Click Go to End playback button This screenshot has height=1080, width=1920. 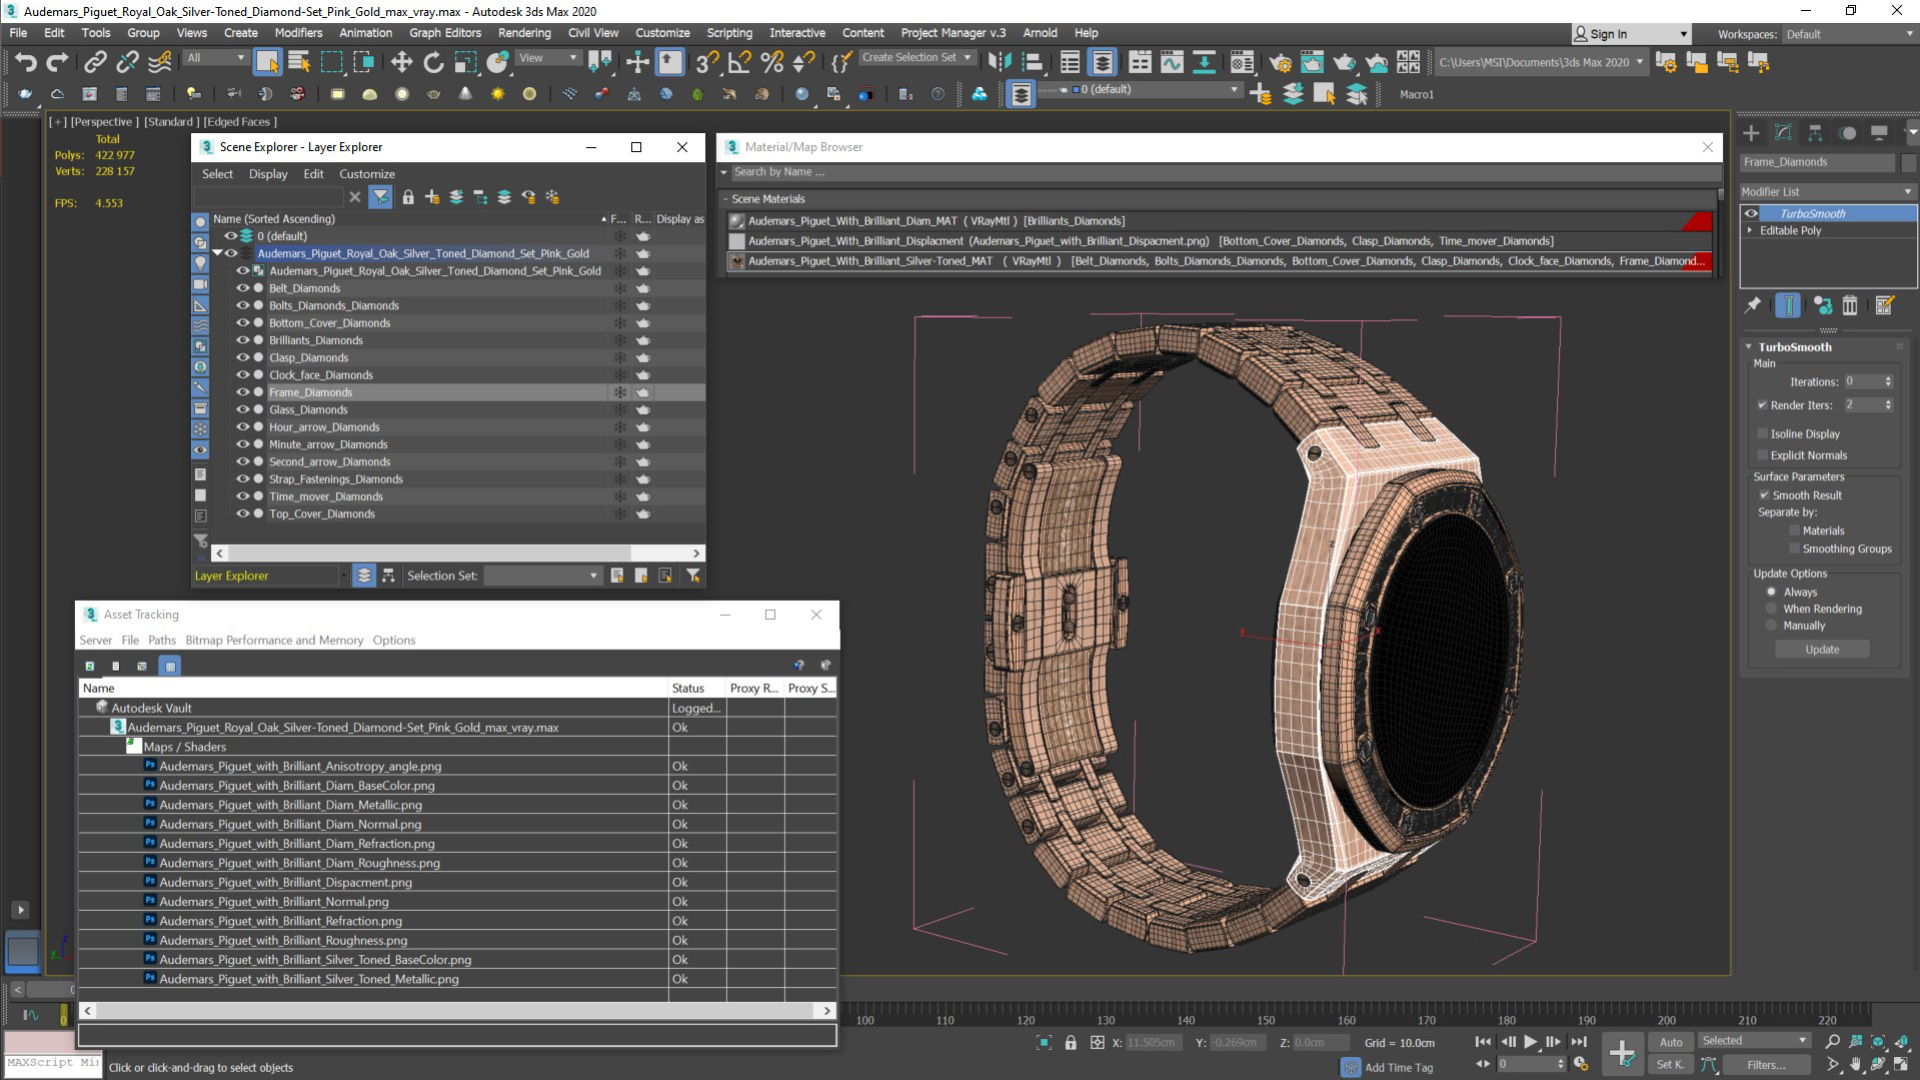[x=1579, y=1042]
